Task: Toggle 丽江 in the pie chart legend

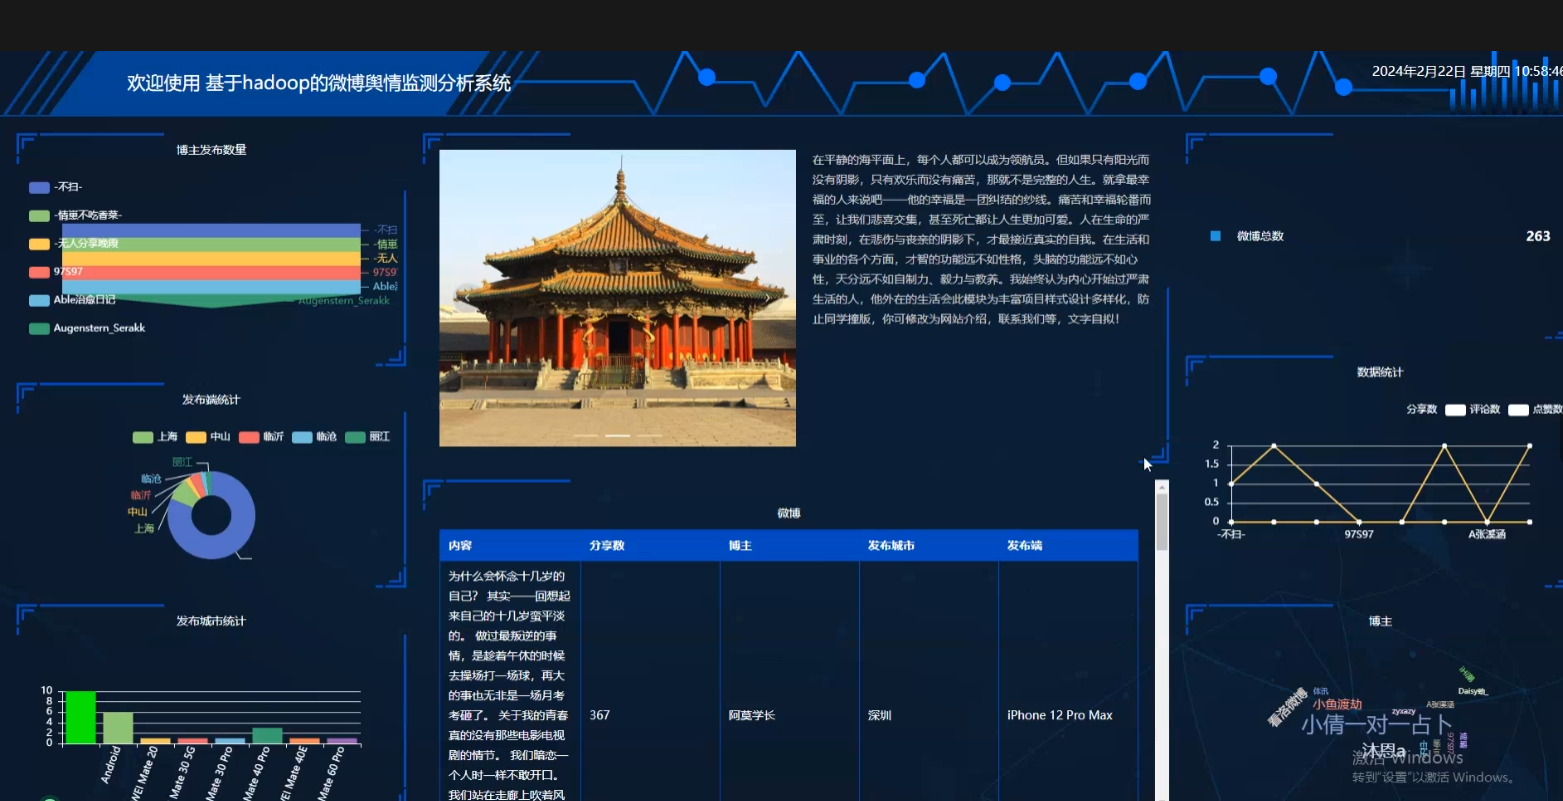Action: click(367, 437)
